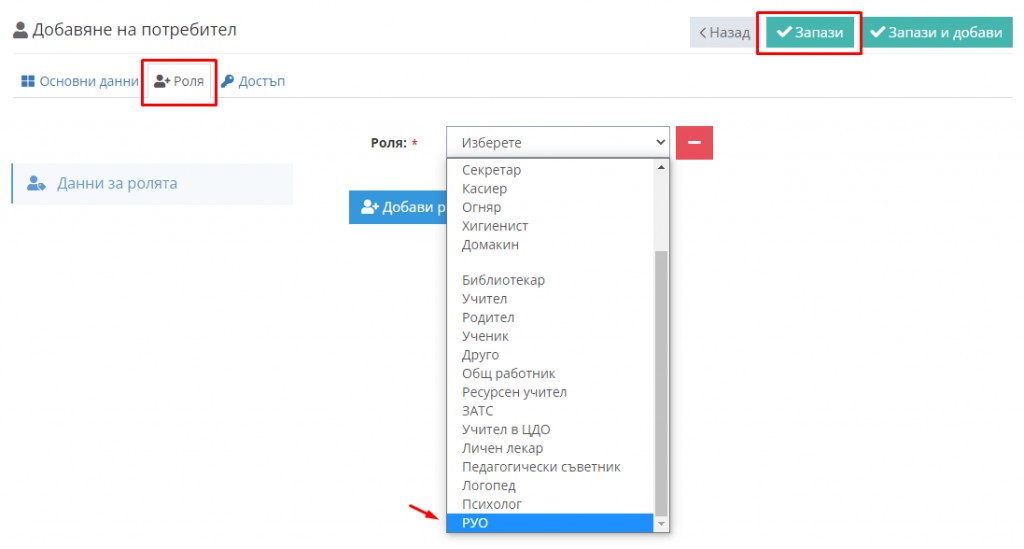Pick Педагогически съветник role option
1024x549 pixels.
[549, 467]
